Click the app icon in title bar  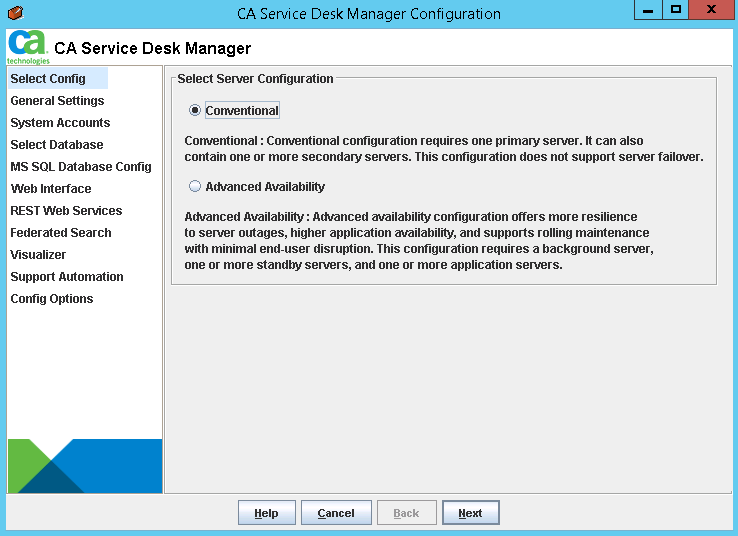[x=13, y=13]
